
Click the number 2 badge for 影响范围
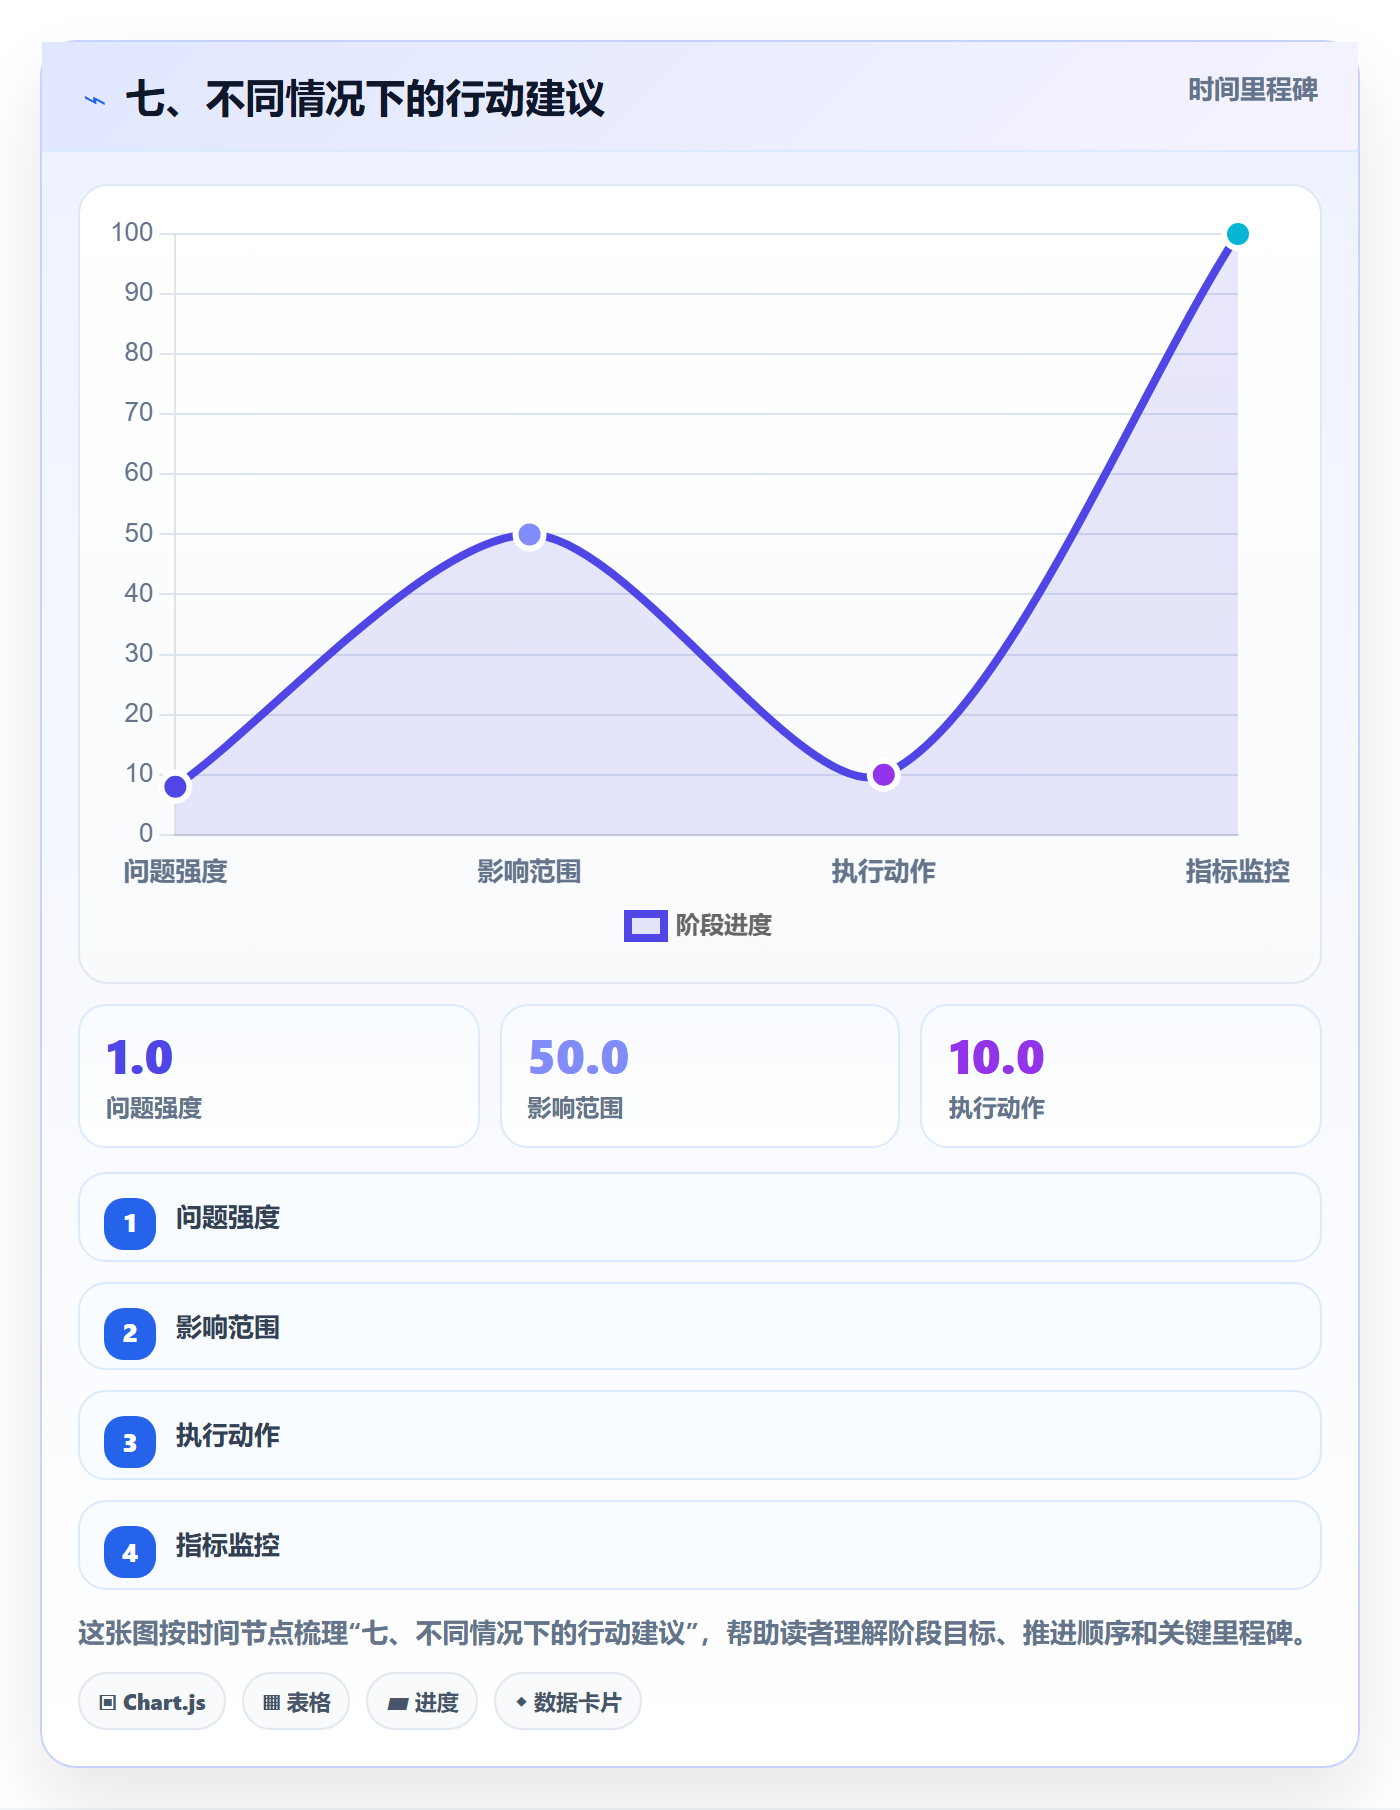click(130, 1333)
